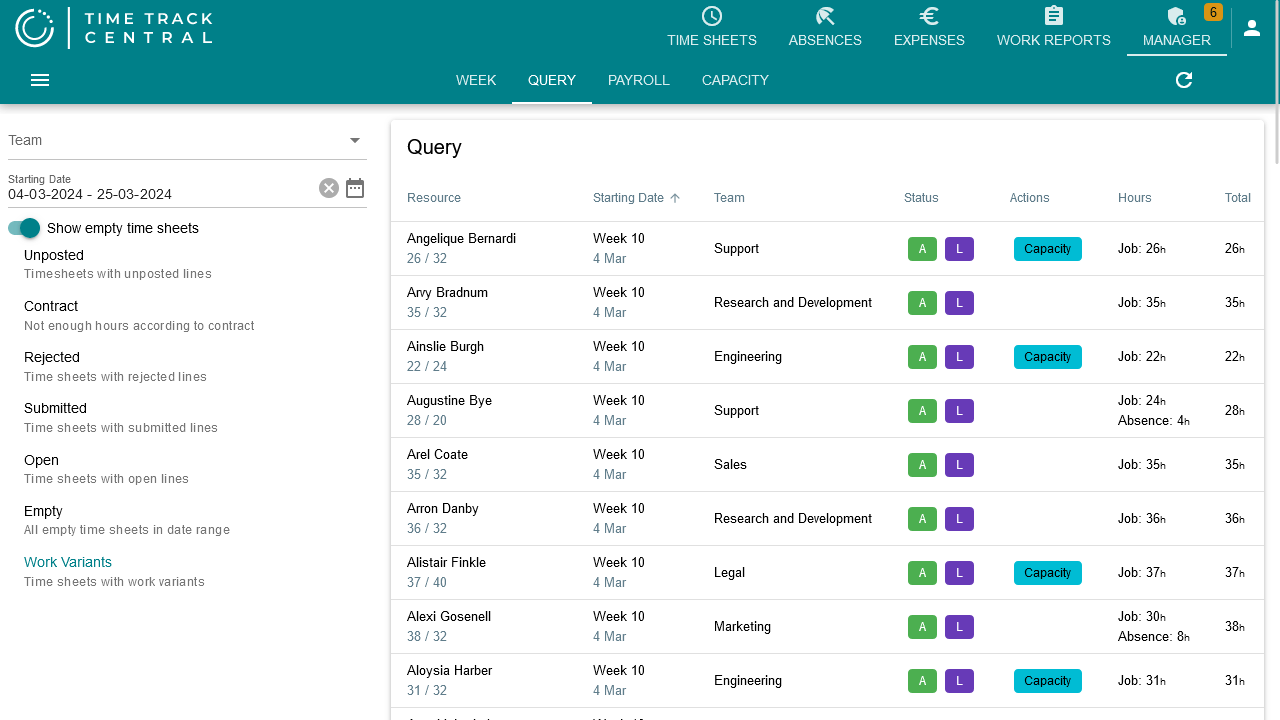The image size is (1280, 720).
Task: Click Capacity button for Aloysia Harber
Action: tap(1048, 681)
